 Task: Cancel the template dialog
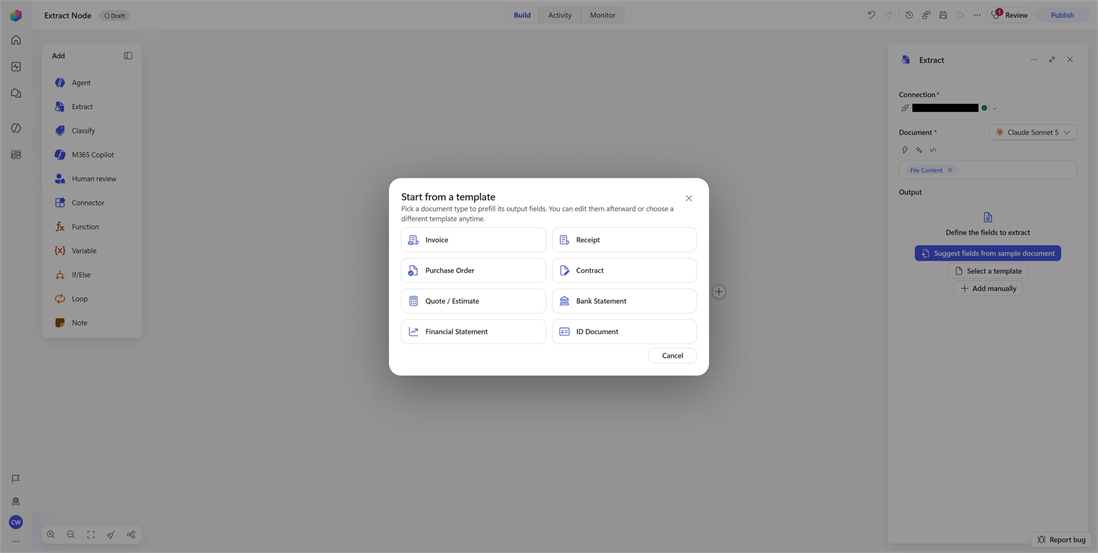click(672, 356)
